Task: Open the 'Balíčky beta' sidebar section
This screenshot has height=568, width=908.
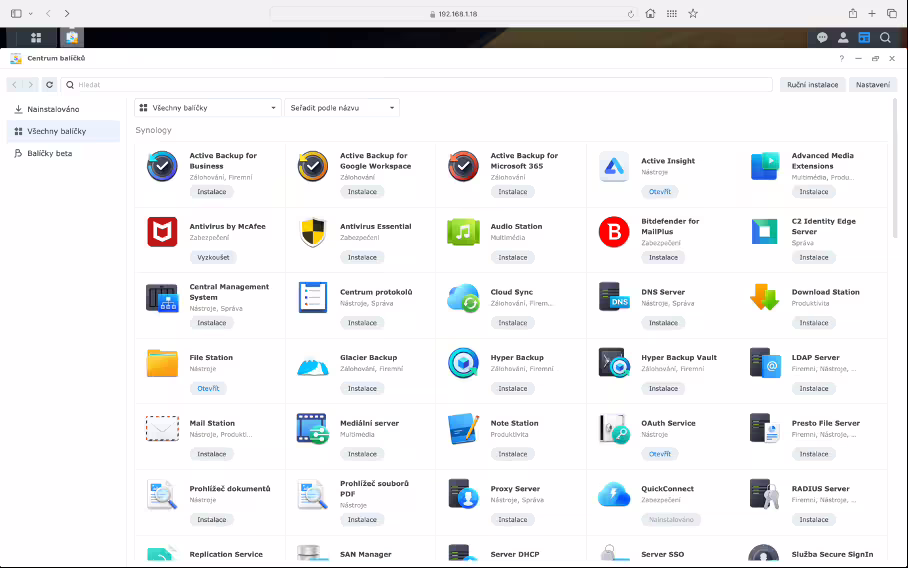Action: coord(63,153)
